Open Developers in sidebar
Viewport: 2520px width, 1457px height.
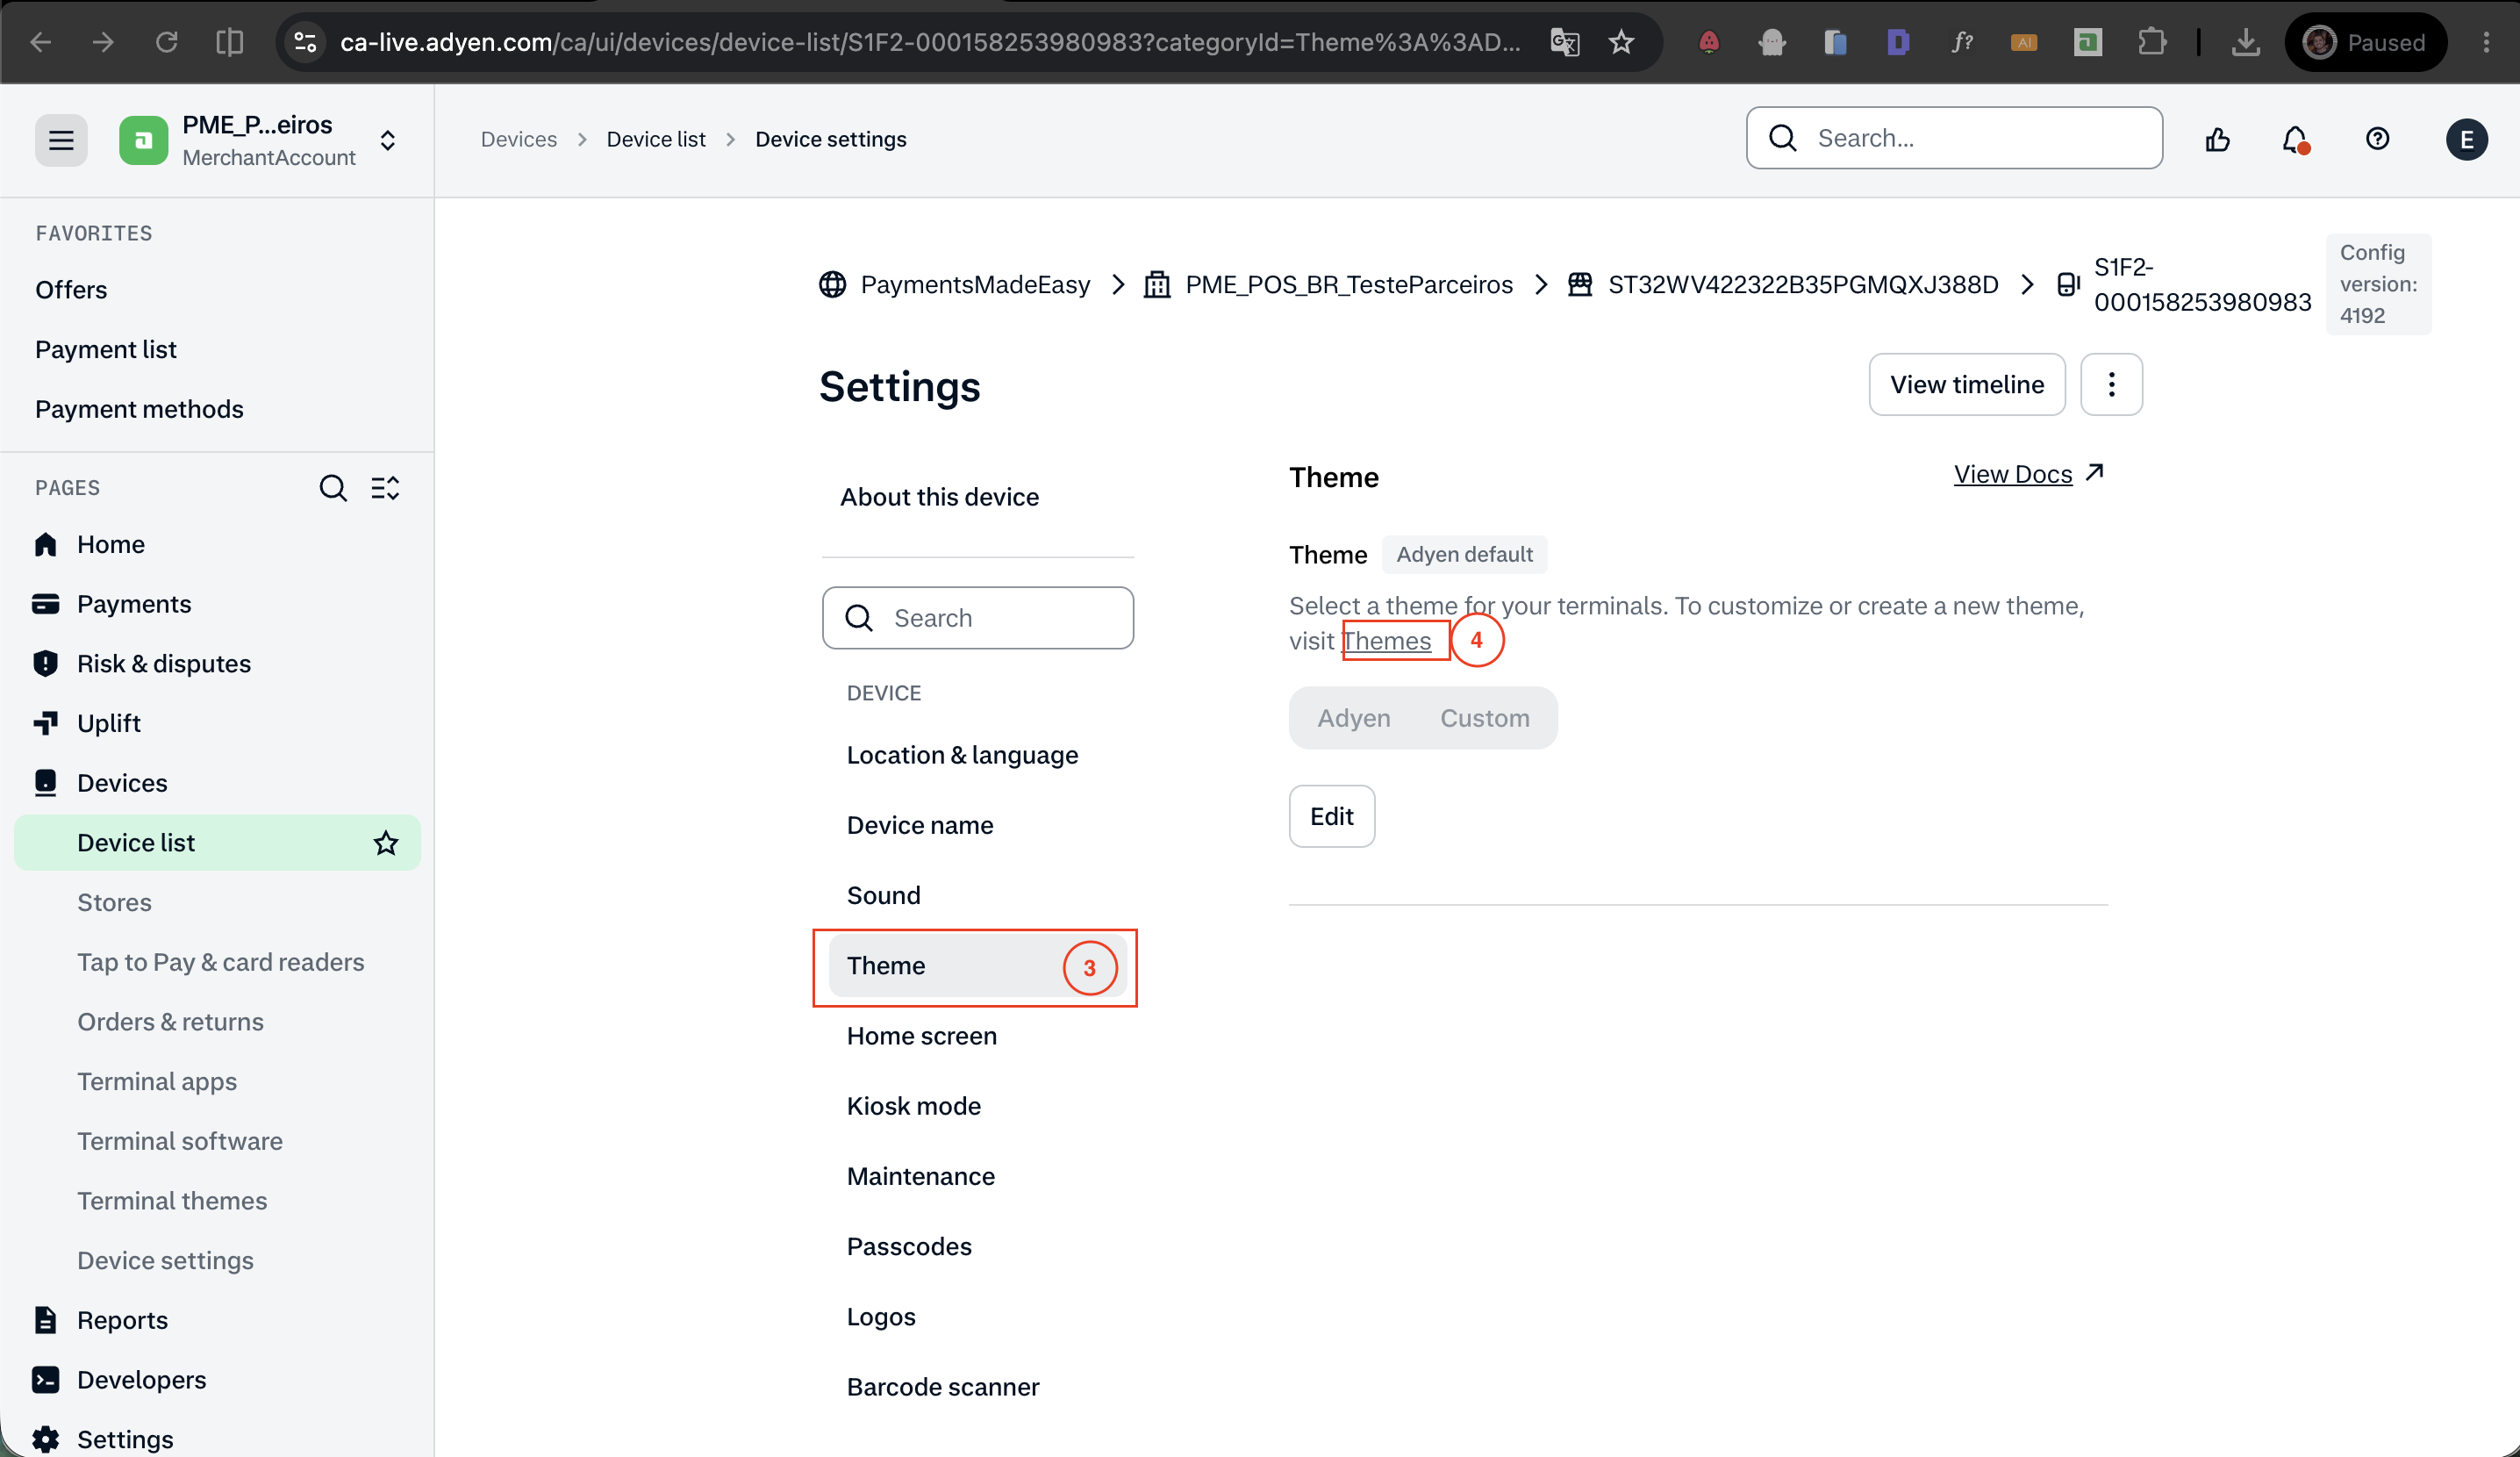[x=141, y=1380]
